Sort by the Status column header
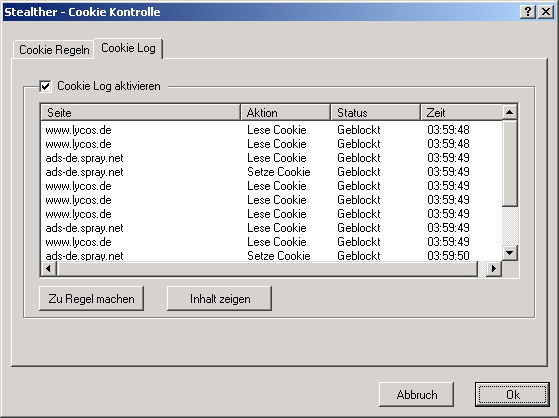The image size is (559, 418). tap(375, 112)
